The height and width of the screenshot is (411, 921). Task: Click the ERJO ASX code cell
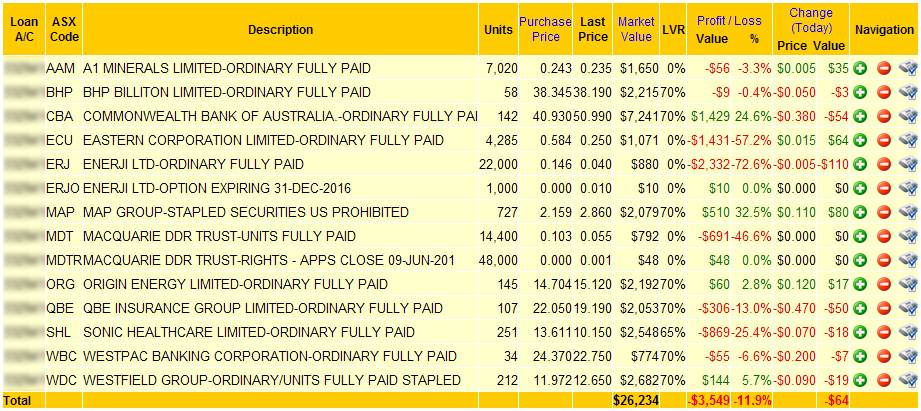point(63,188)
